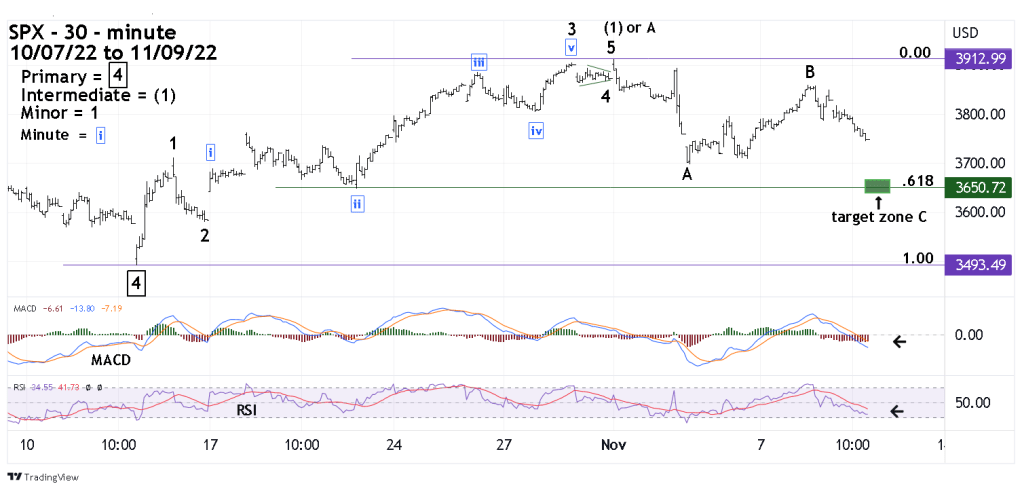Click the Nov date on time axis
The height and width of the screenshot is (490, 1022).
pyautogui.click(x=610, y=443)
